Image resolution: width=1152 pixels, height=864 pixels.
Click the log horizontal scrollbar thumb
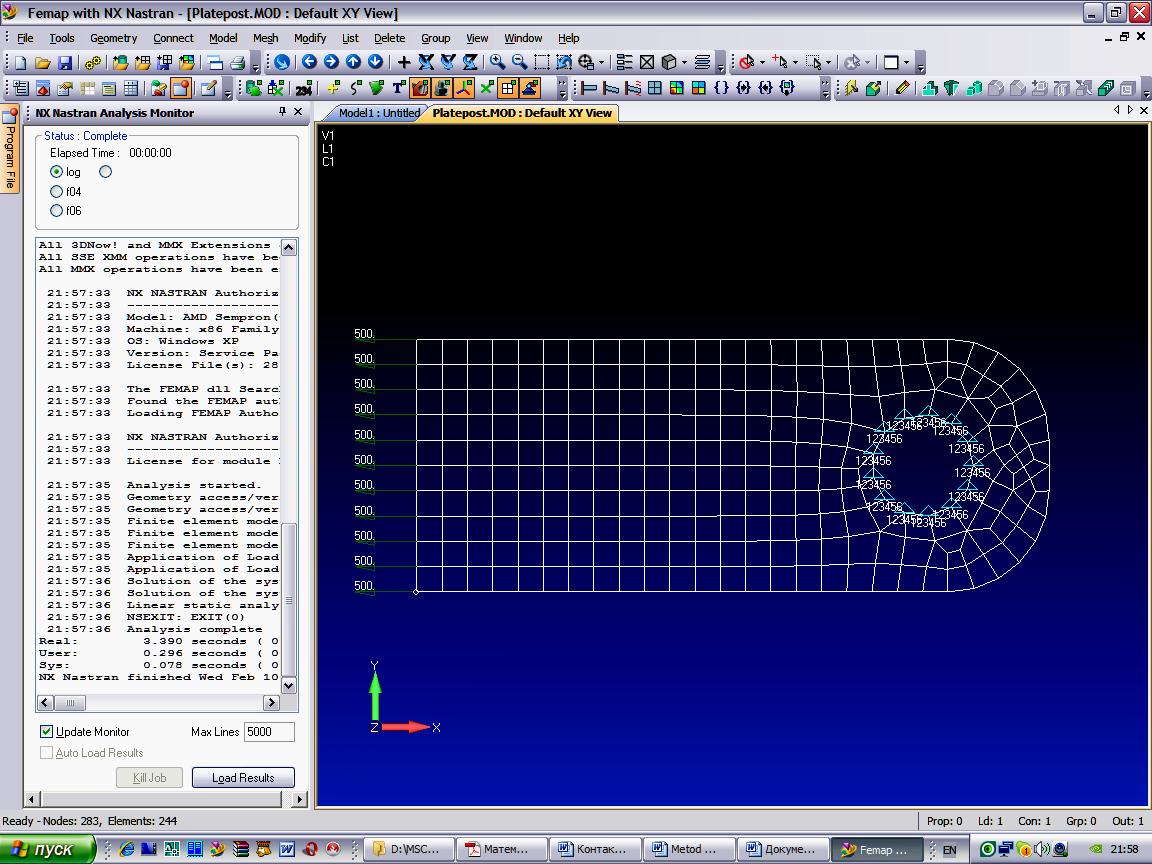(x=71, y=703)
